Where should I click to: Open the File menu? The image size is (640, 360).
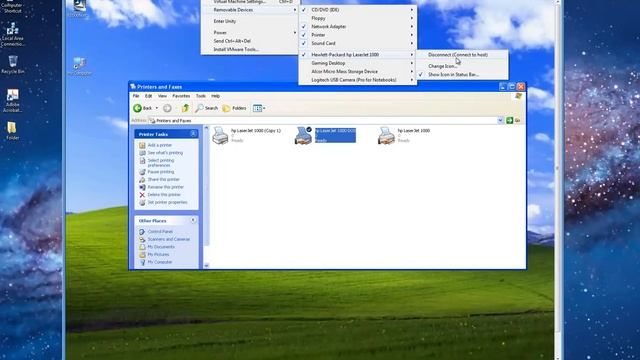136,96
